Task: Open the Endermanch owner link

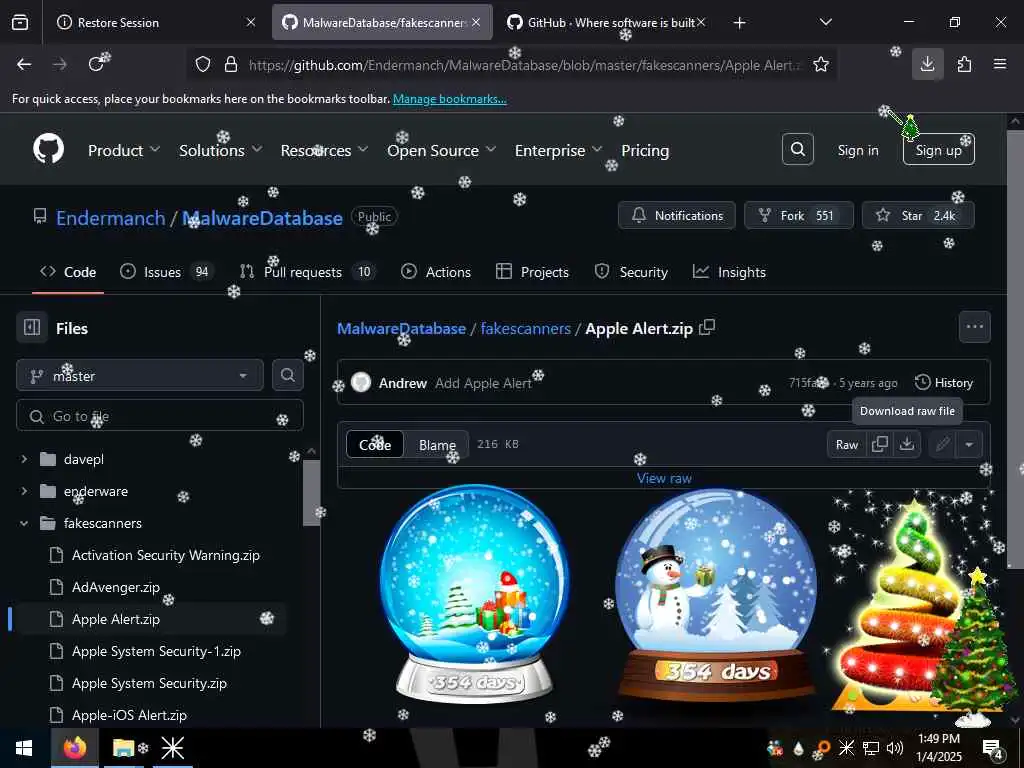Action: (110, 218)
